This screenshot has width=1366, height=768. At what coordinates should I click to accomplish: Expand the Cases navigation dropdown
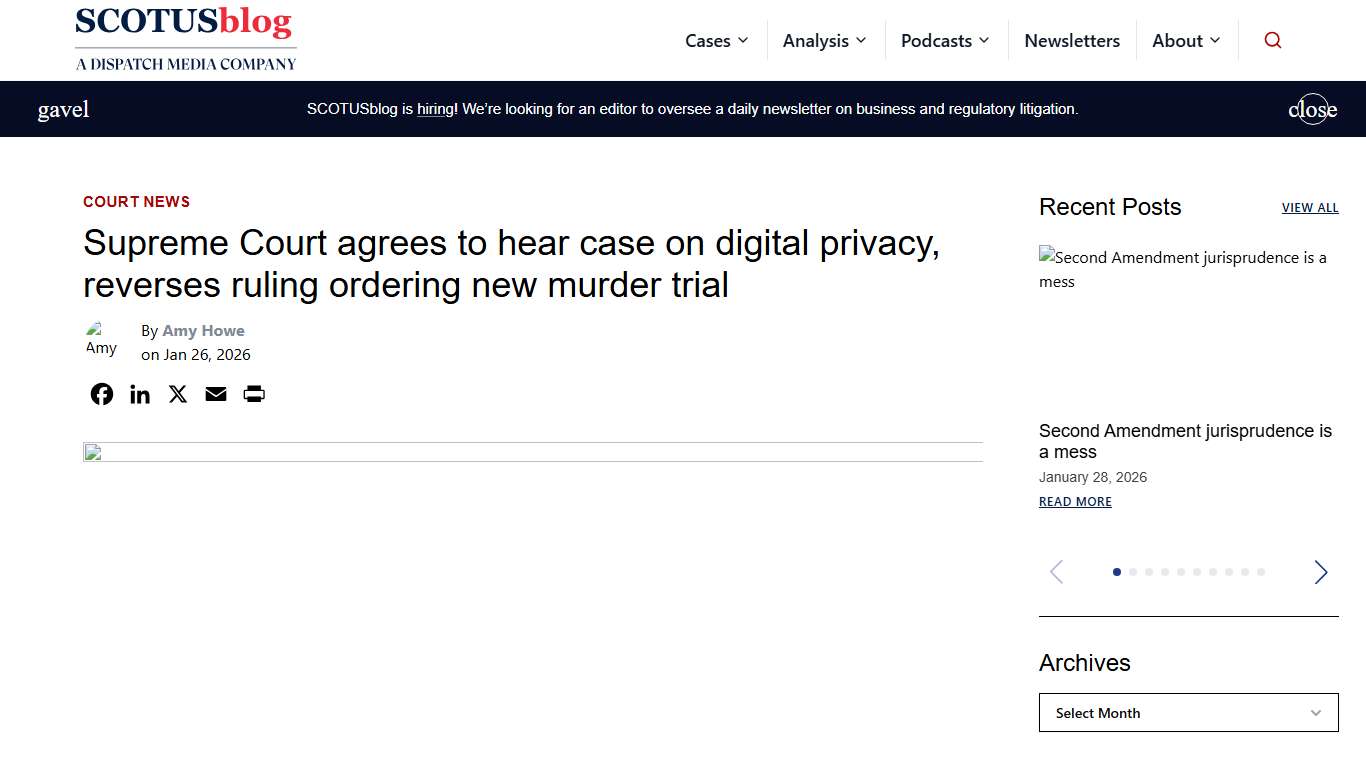(x=716, y=40)
